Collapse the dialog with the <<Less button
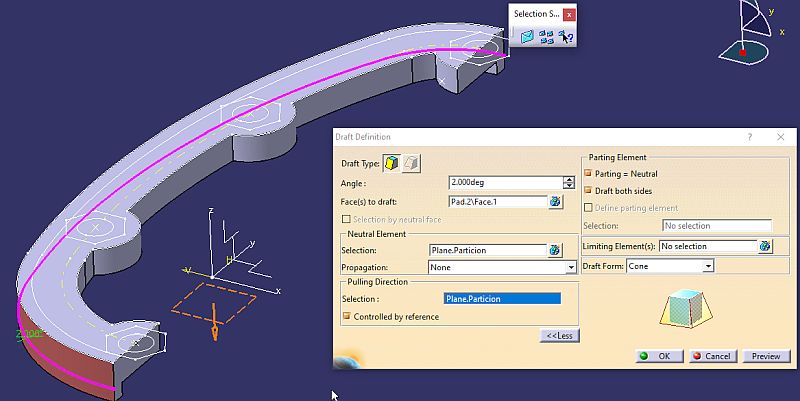Image resolution: width=800 pixels, height=401 pixels. [558, 335]
